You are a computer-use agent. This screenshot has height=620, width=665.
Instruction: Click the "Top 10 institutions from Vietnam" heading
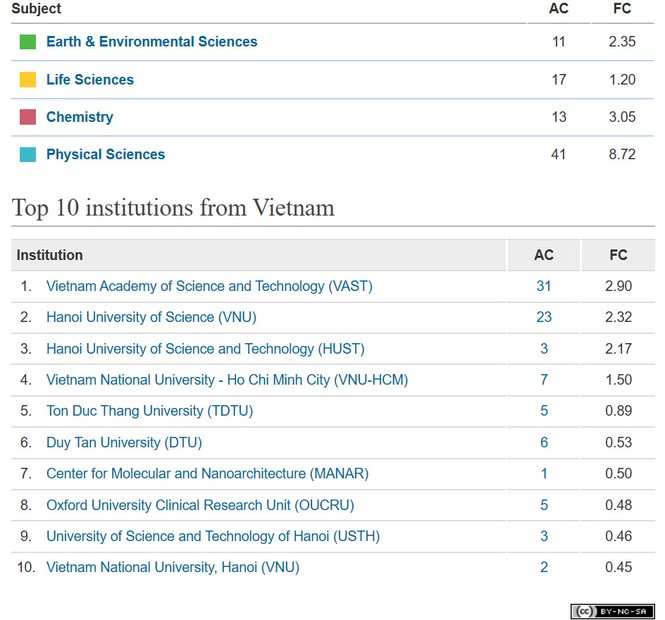tap(173, 208)
